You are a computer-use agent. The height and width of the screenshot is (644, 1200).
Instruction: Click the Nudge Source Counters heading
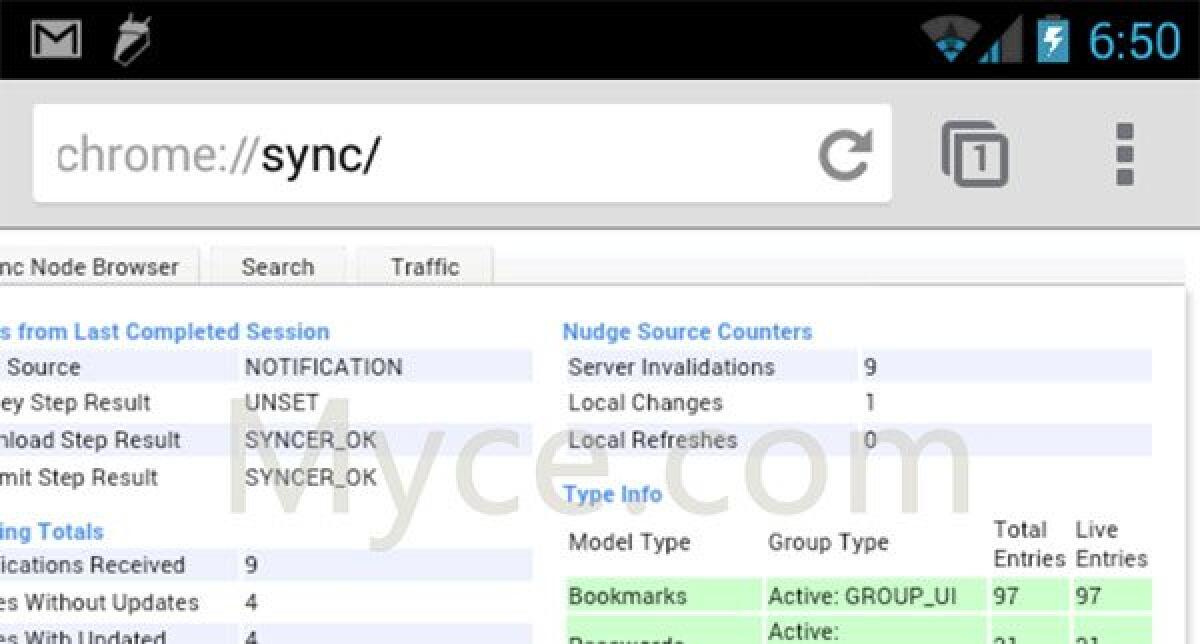[x=687, y=332]
